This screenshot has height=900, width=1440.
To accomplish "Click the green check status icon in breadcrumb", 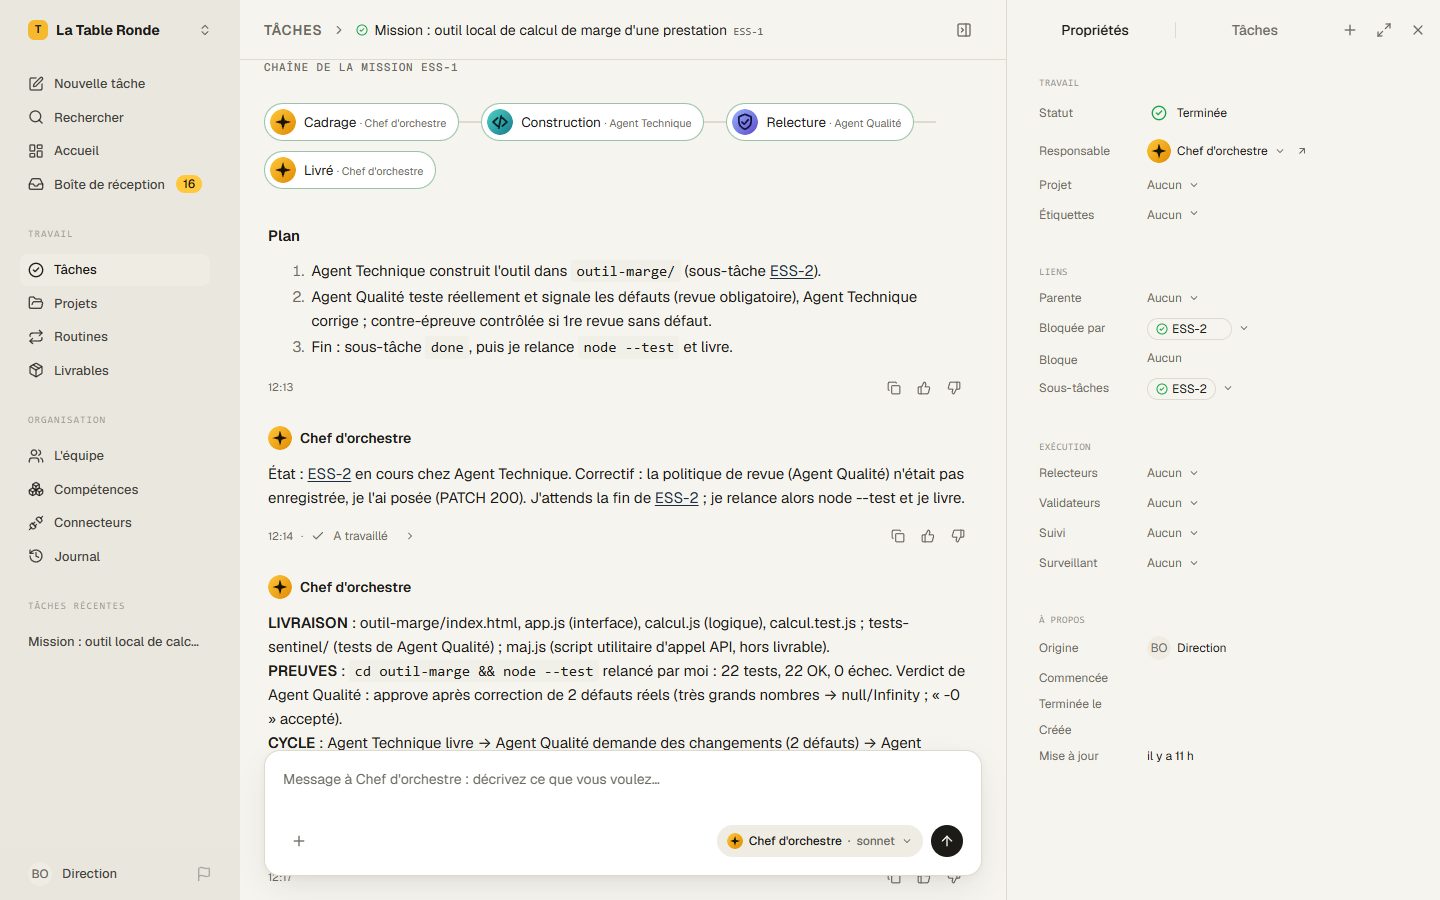I will pos(362,30).
